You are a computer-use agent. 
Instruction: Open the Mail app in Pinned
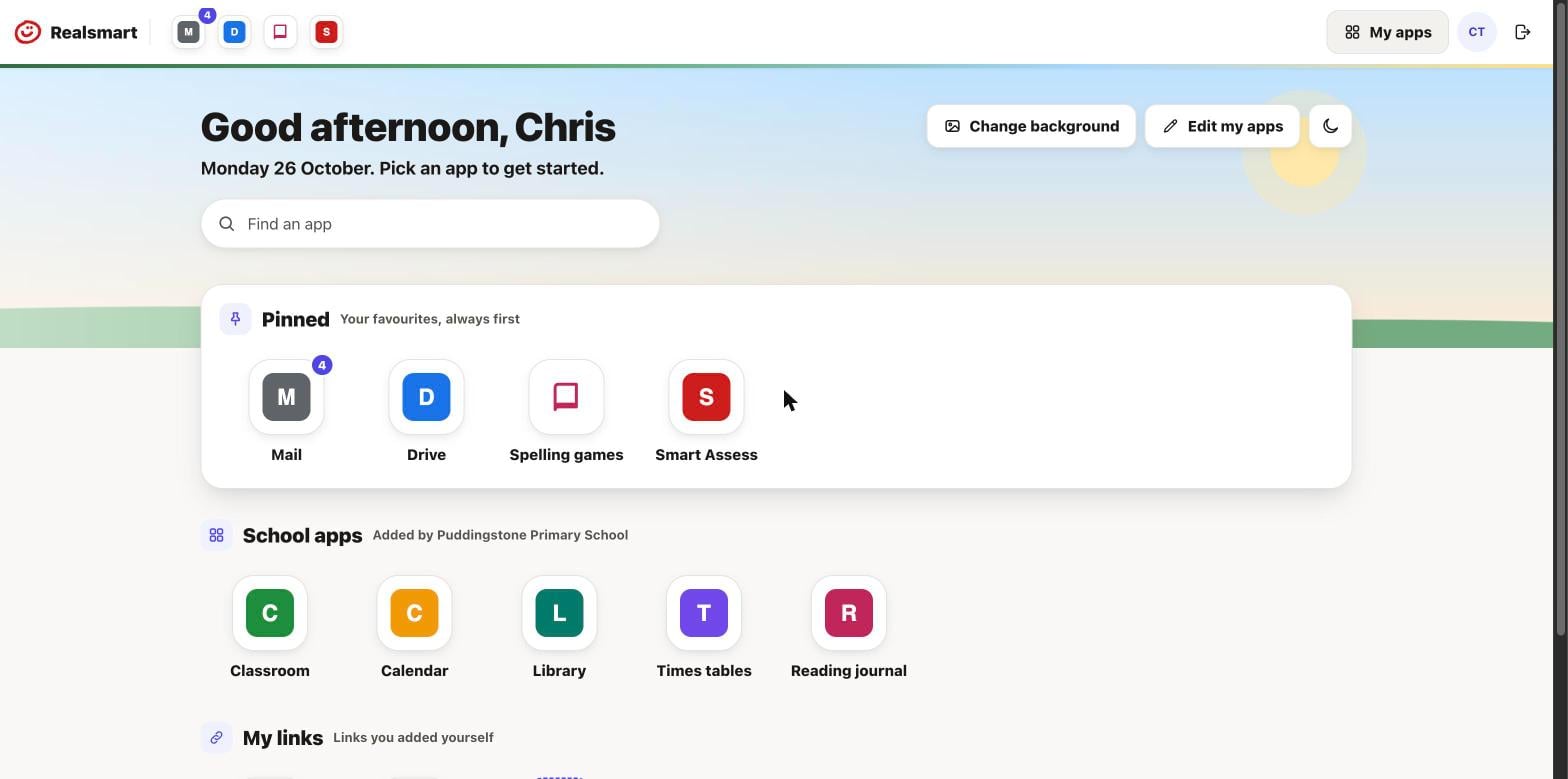coord(286,398)
